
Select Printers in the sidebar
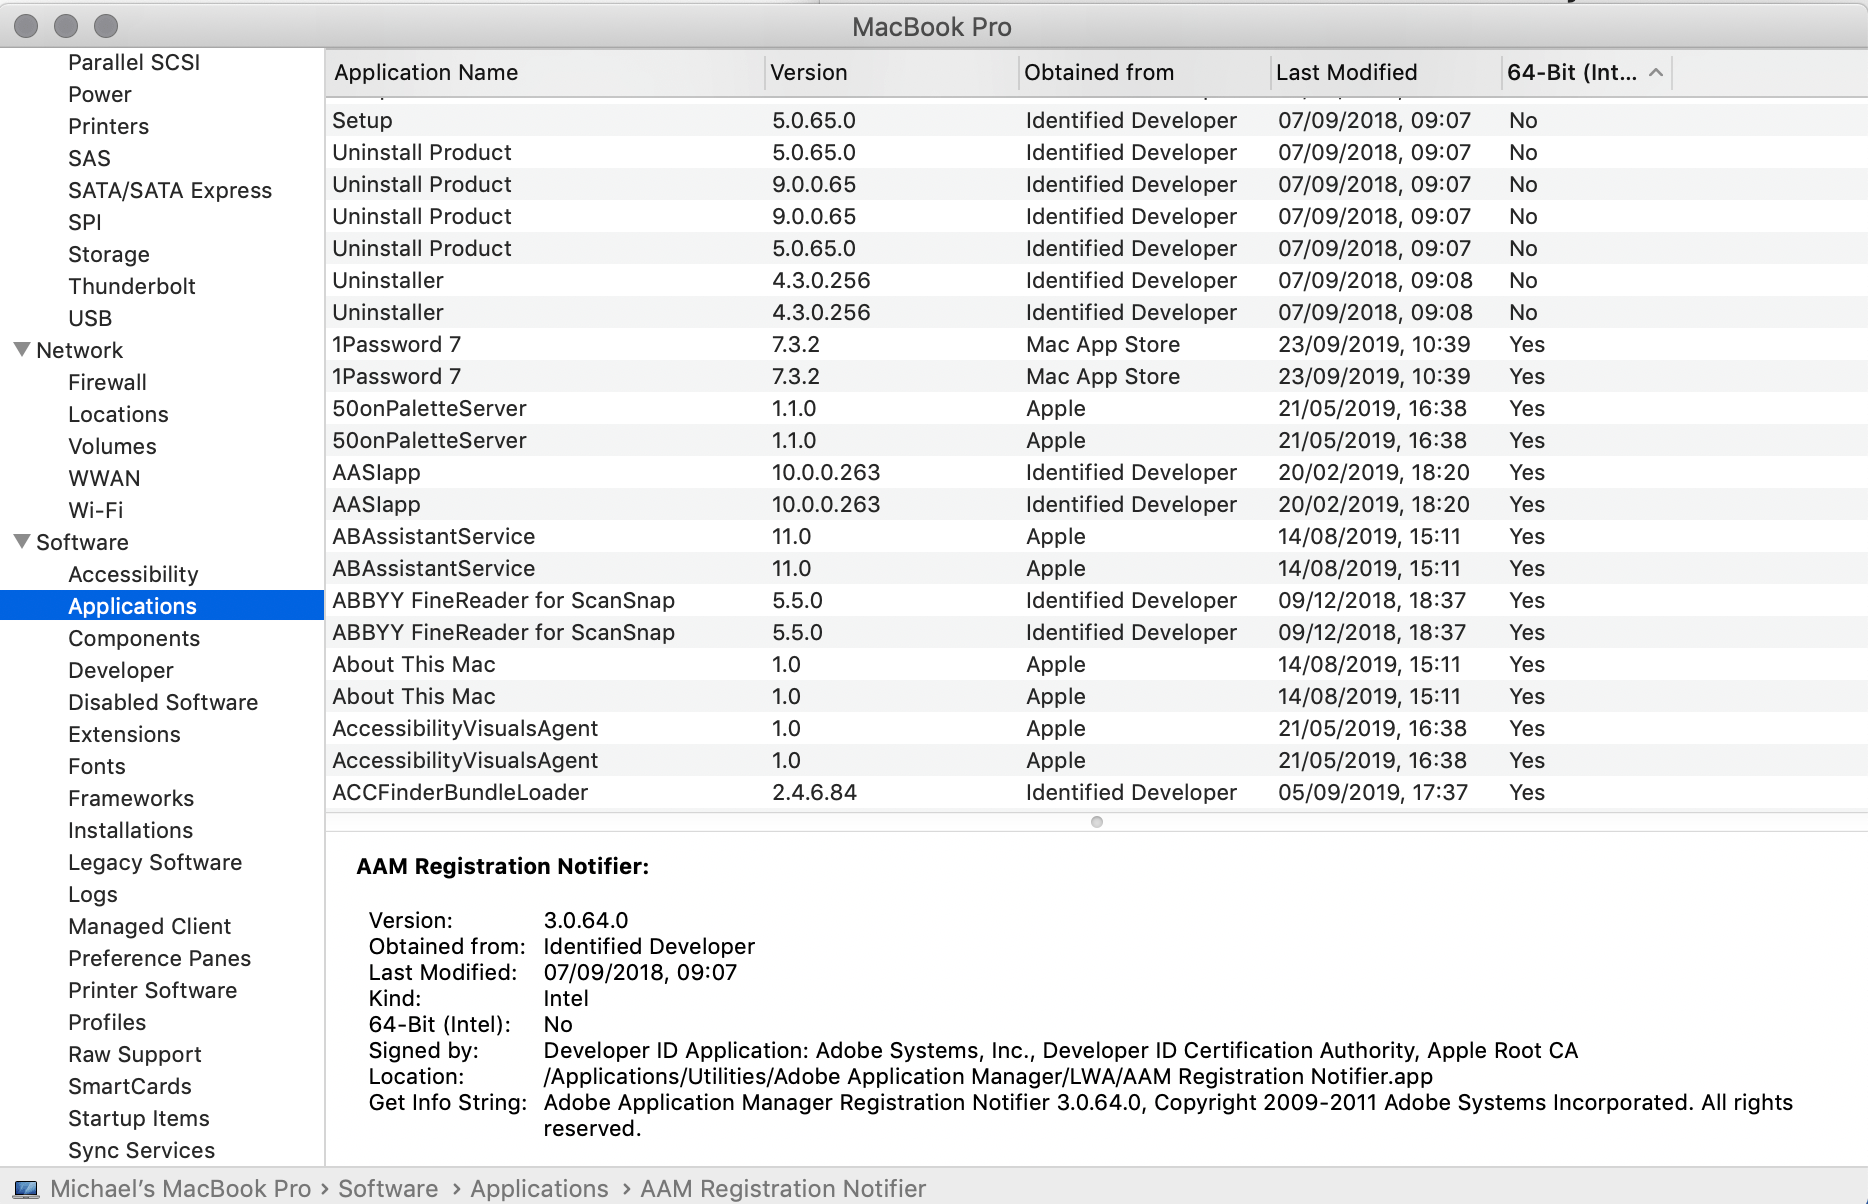click(x=108, y=126)
